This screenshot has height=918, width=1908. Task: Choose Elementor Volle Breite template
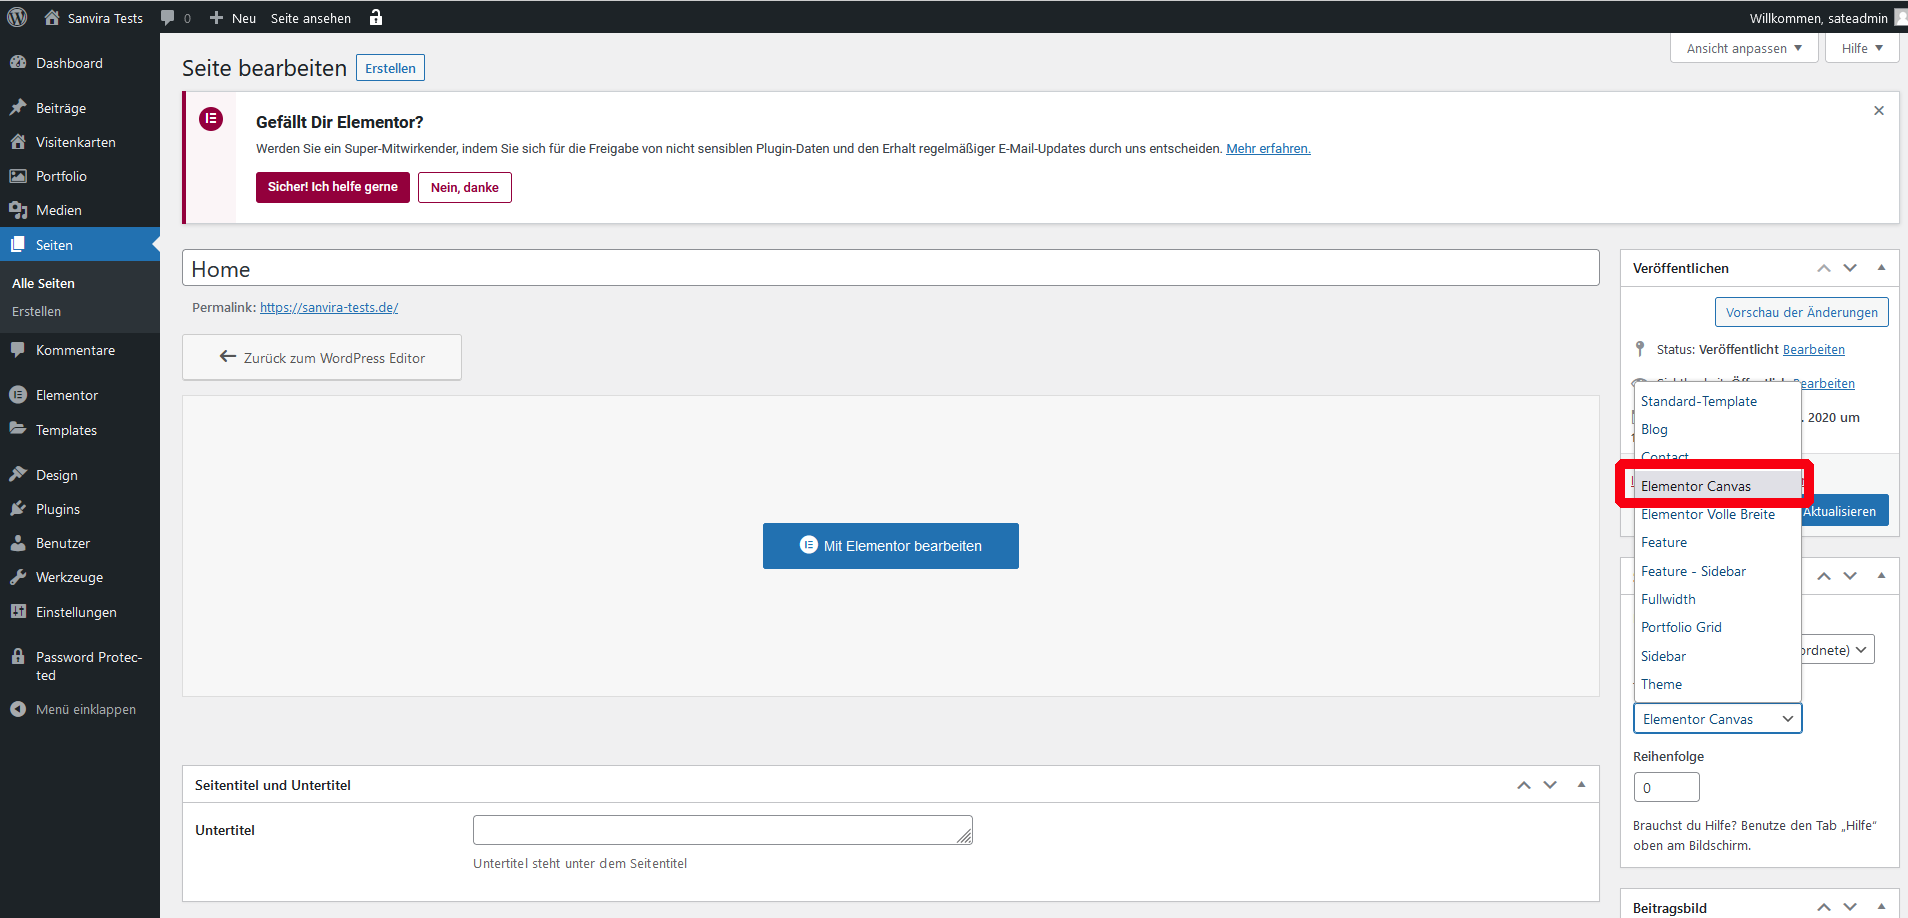pos(1717,514)
